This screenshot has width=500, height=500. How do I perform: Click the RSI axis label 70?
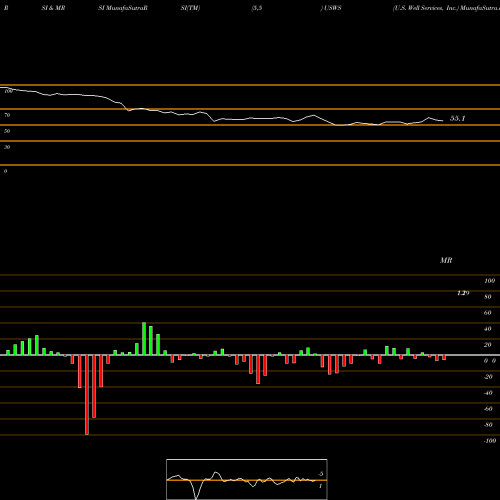point(7,115)
